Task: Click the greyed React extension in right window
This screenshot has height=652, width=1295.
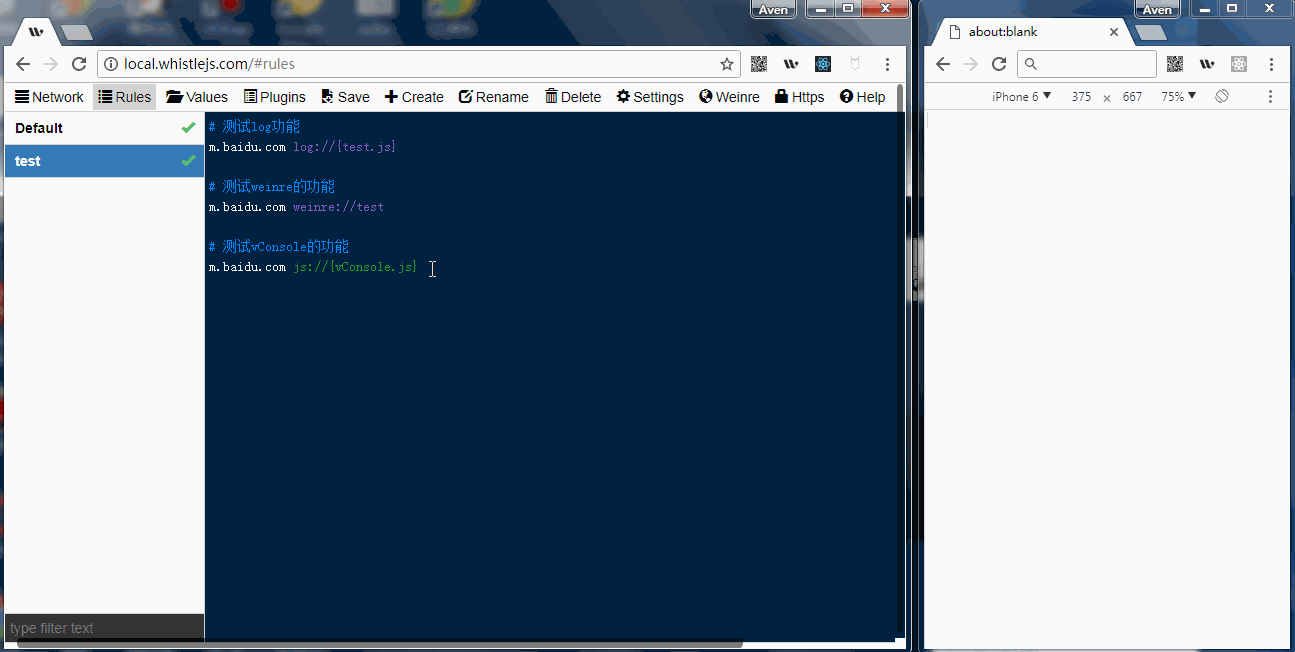Action: 1239,64
